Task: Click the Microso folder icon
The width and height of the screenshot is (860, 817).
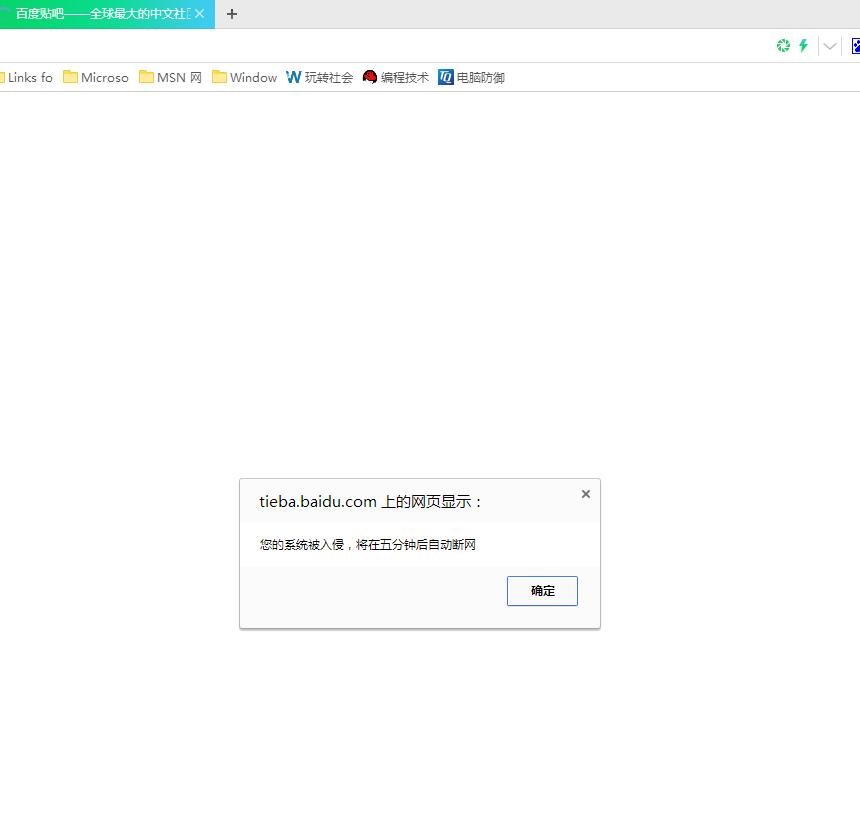Action: pyautogui.click(x=69, y=77)
